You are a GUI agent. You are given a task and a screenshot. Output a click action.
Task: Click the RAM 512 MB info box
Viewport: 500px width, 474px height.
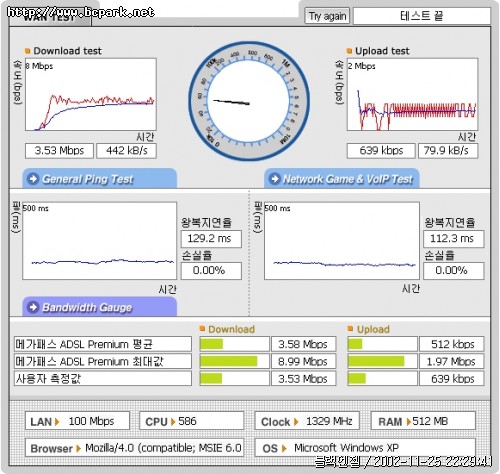click(x=423, y=421)
